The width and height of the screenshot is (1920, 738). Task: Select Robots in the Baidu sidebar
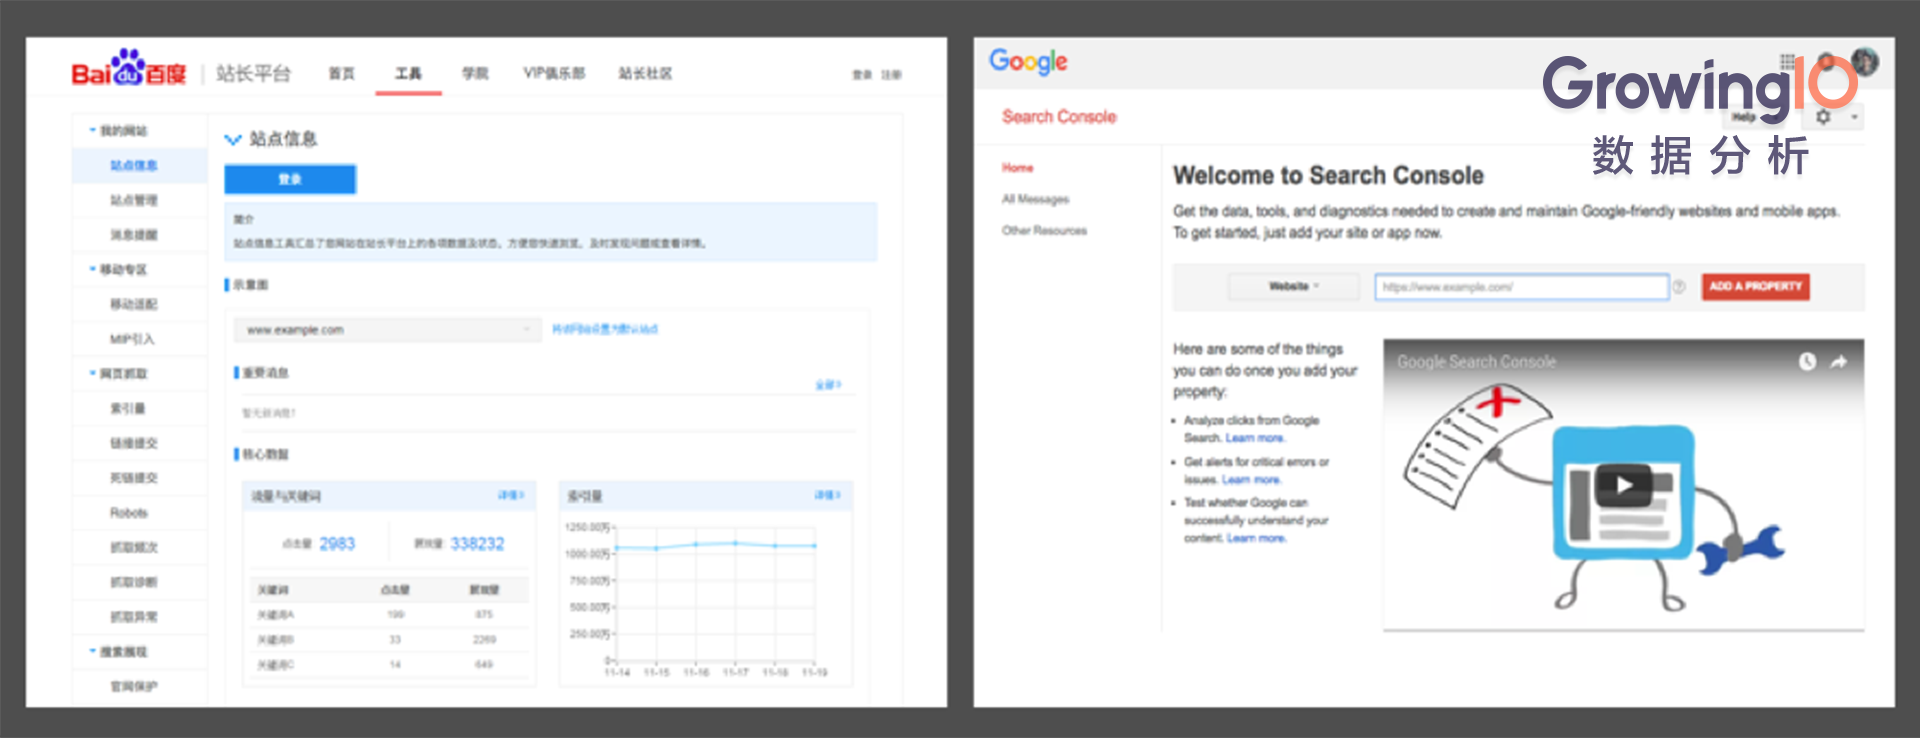click(129, 513)
